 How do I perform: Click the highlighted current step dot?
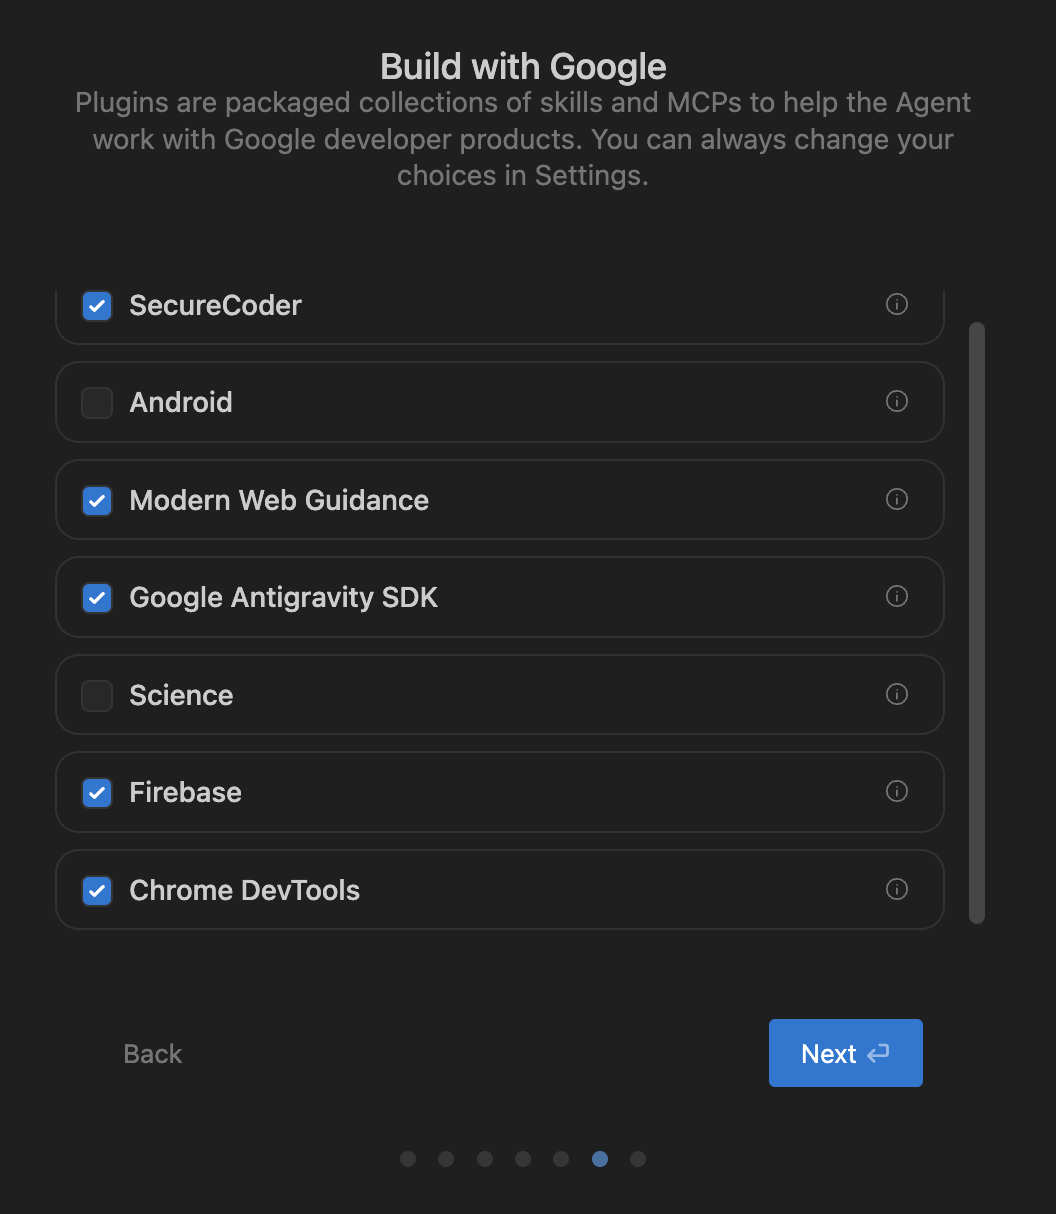(600, 1159)
